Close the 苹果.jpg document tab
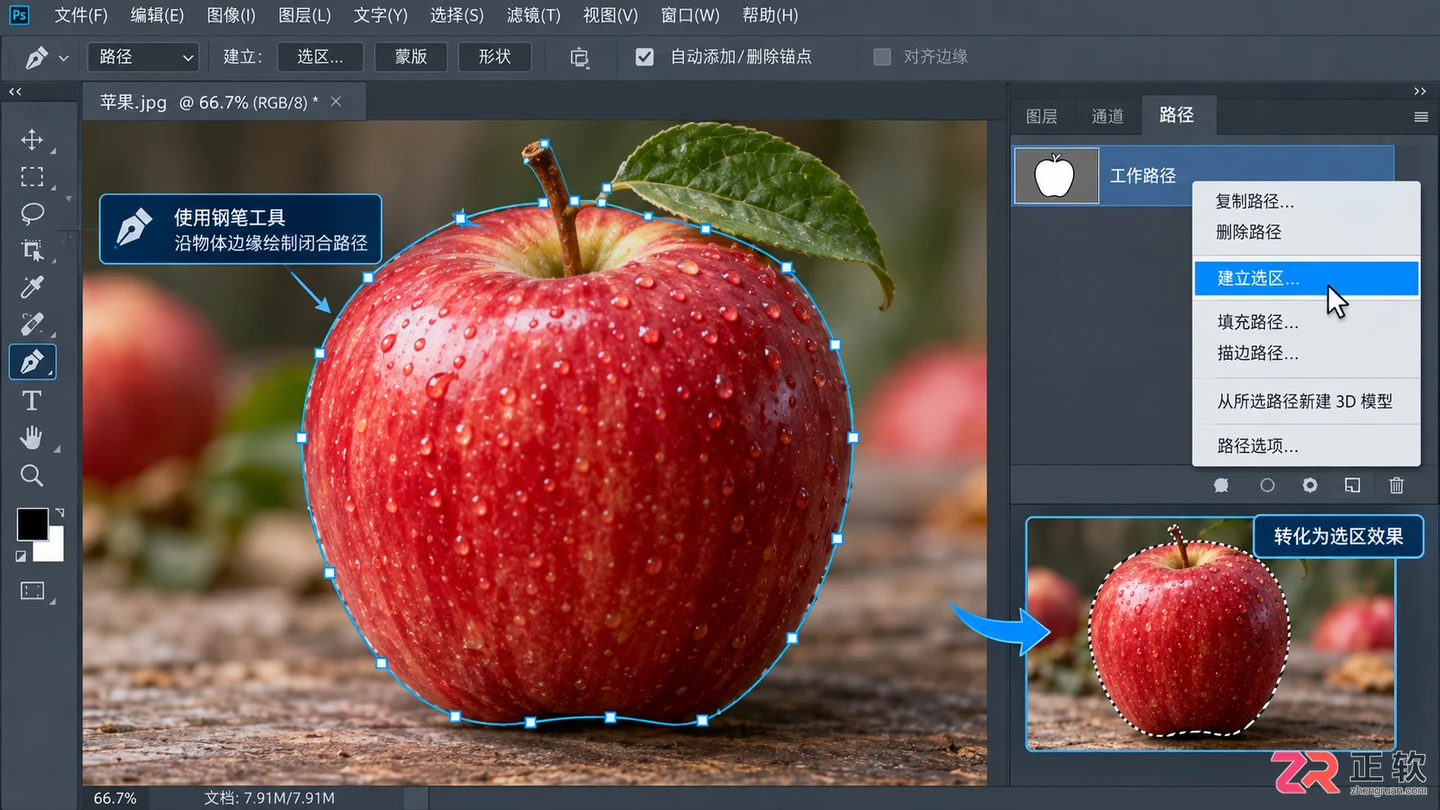1440x810 pixels. pyautogui.click(x=336, y=101)
